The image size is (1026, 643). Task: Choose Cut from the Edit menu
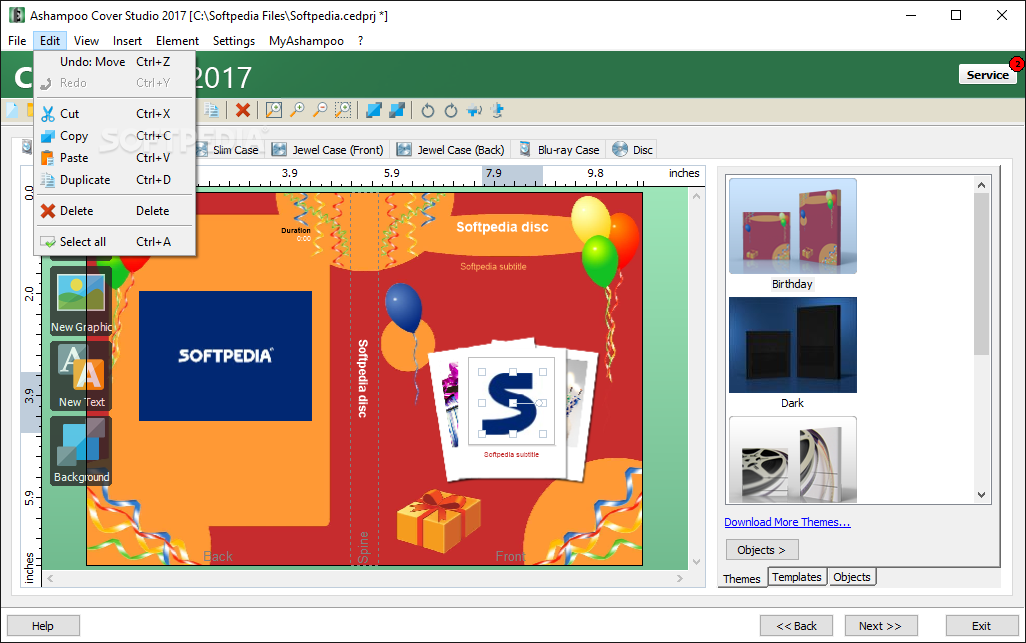pyautogui.click(x=115, y=114)
